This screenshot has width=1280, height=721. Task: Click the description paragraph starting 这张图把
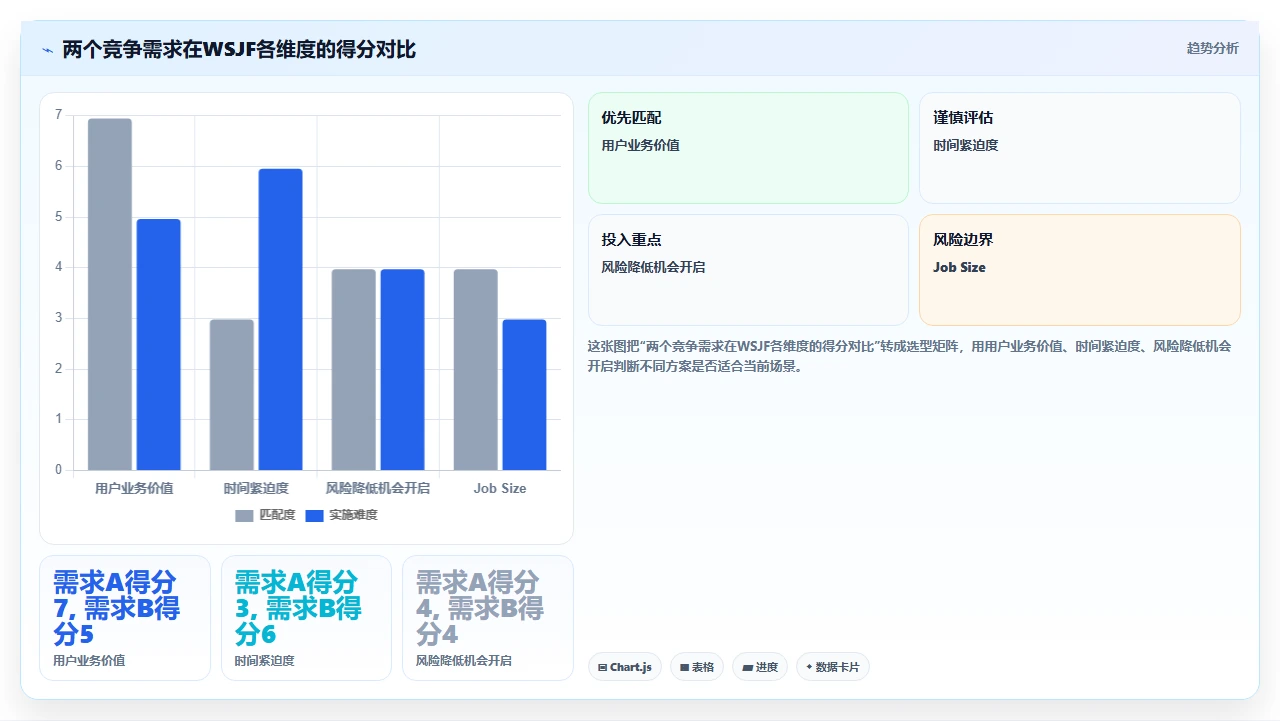[910, 356]
